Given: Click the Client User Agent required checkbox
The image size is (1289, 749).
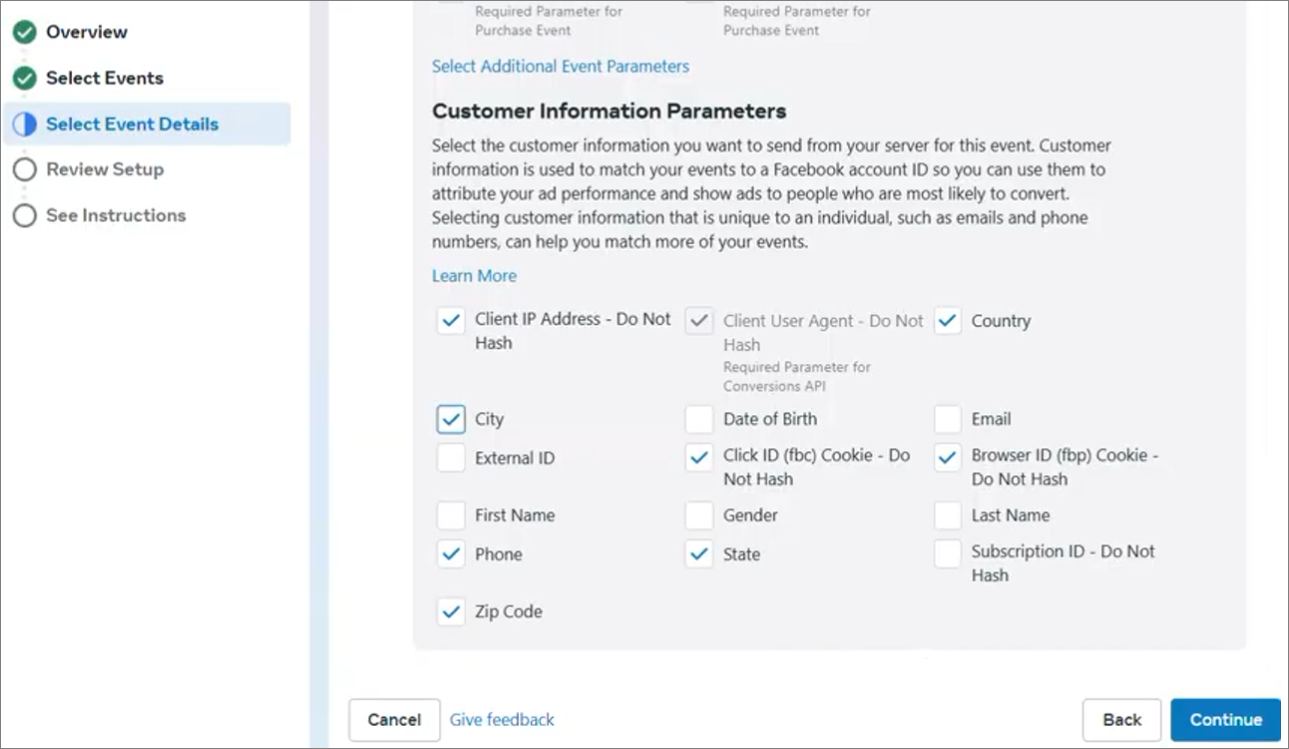Looking at the screenshot, I should coord(699,321).
